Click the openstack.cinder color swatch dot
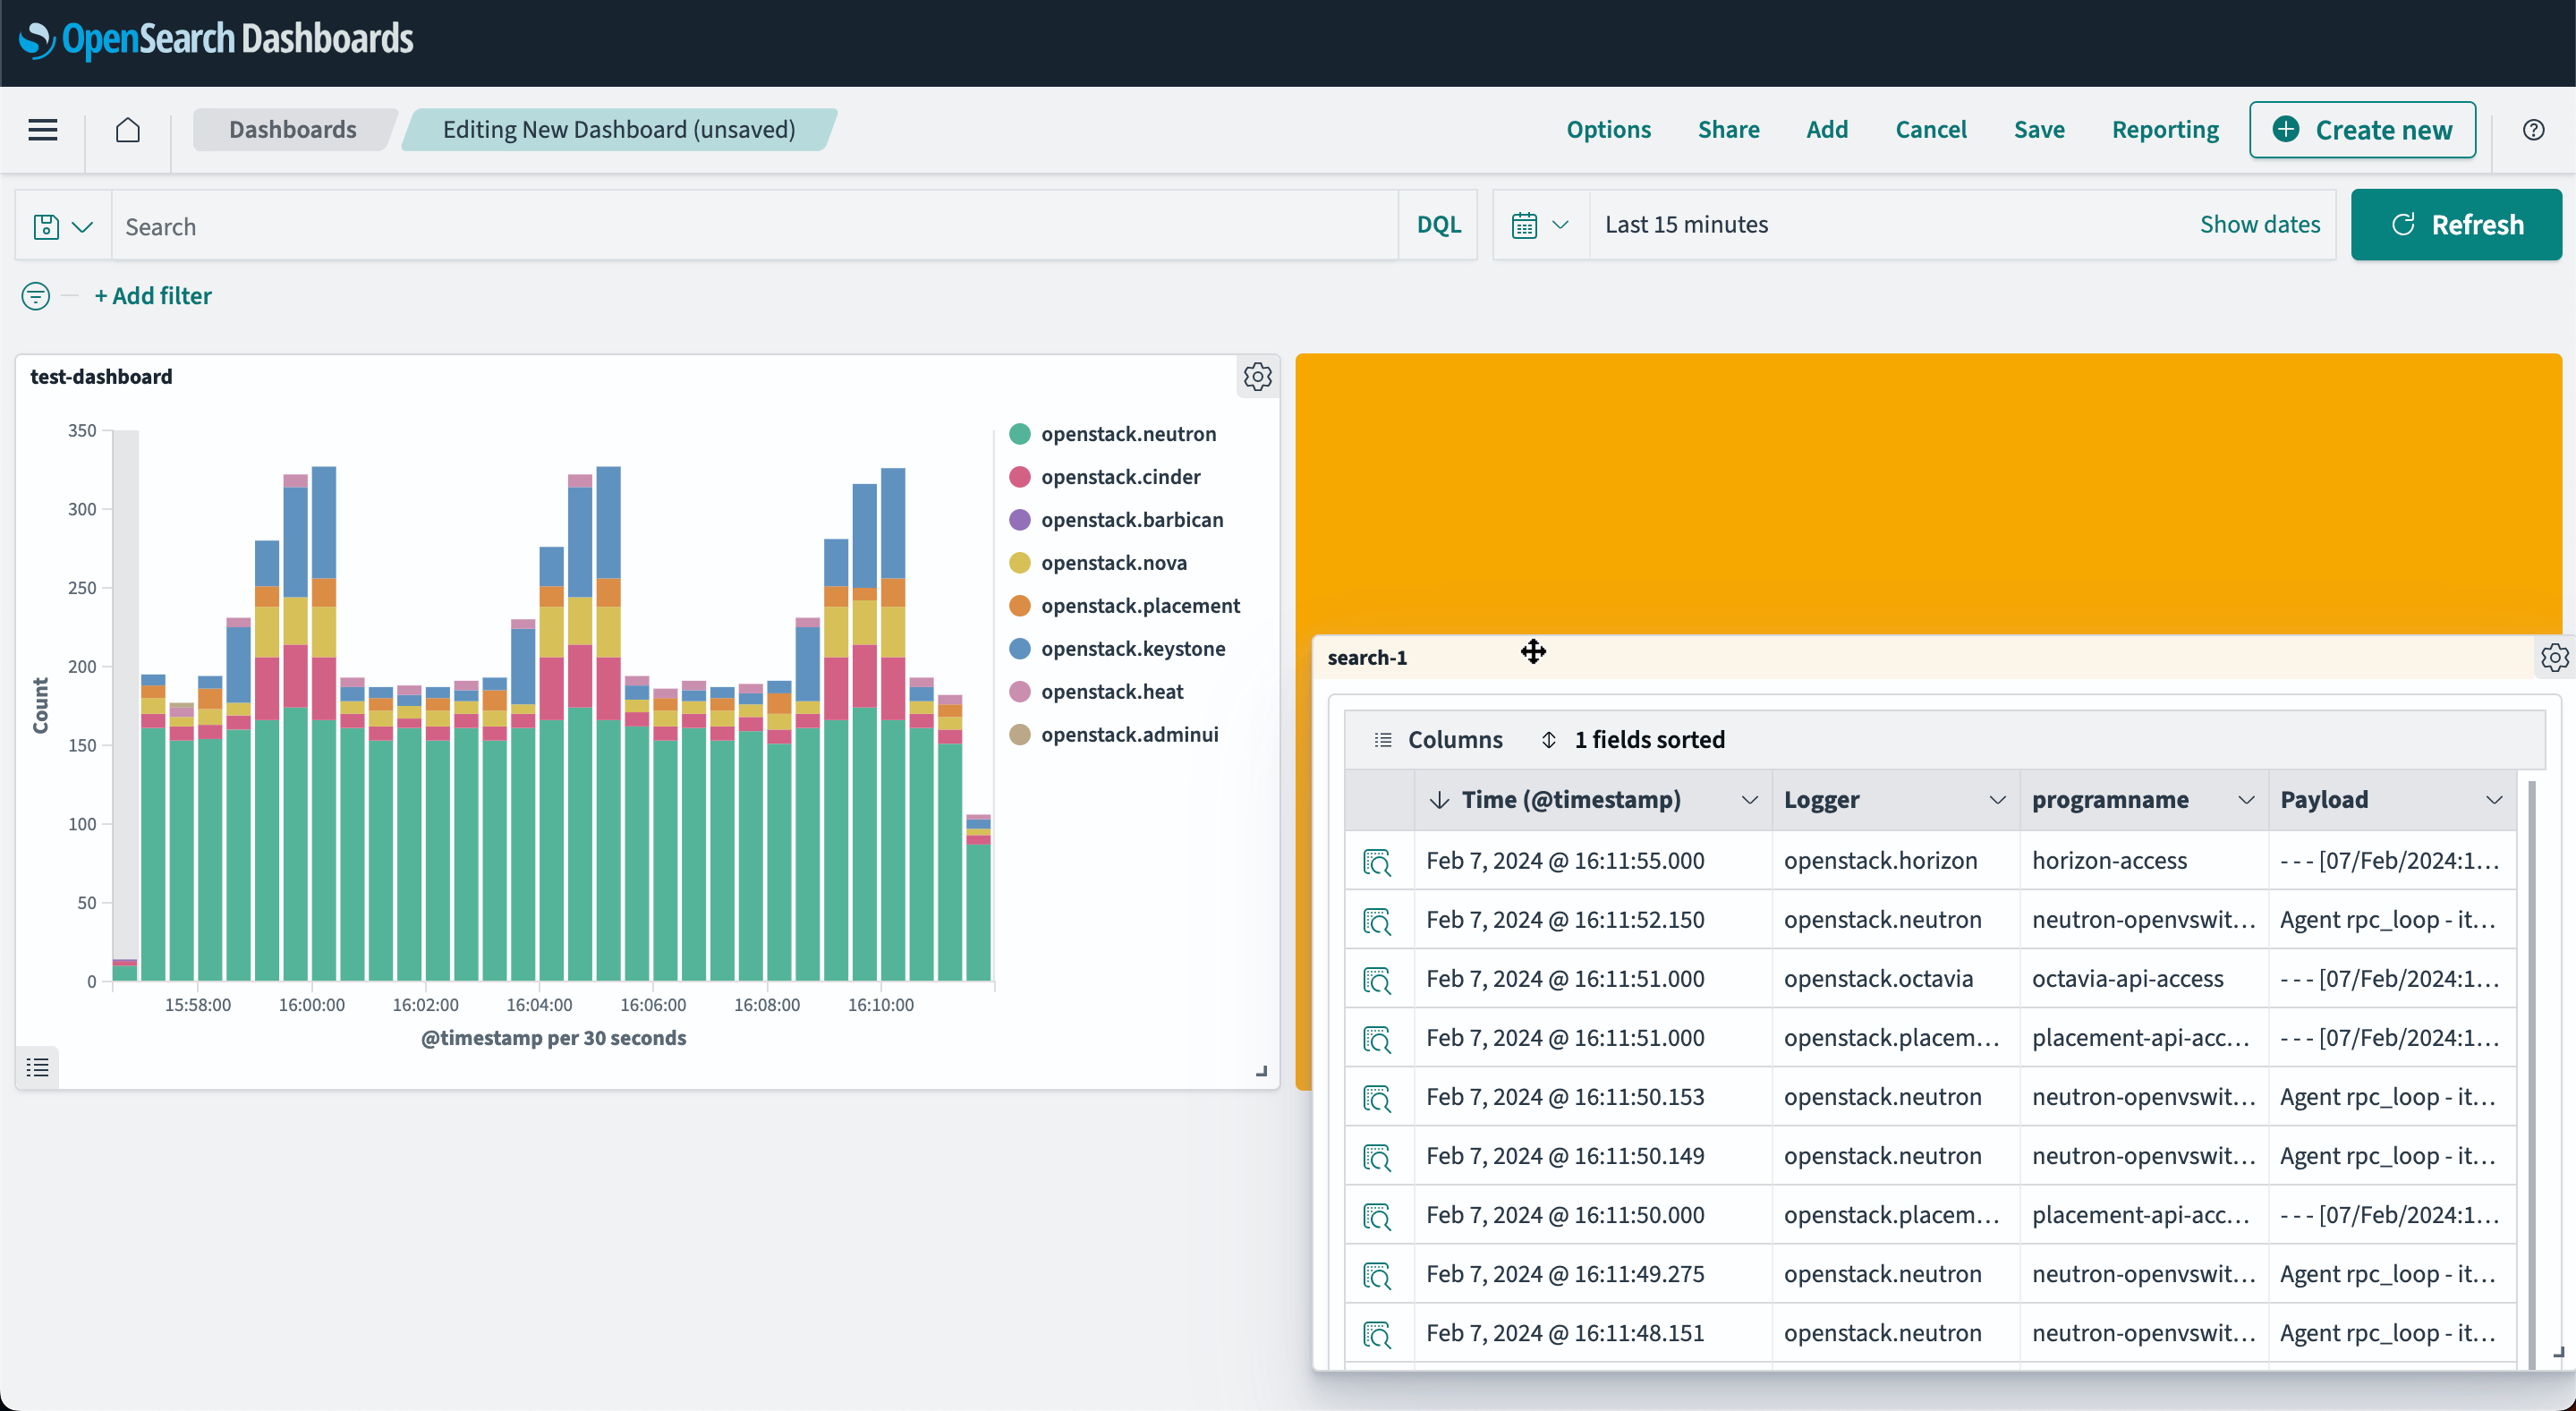Viewport: 2576px width, 1411px height. tap(1019, 477)
